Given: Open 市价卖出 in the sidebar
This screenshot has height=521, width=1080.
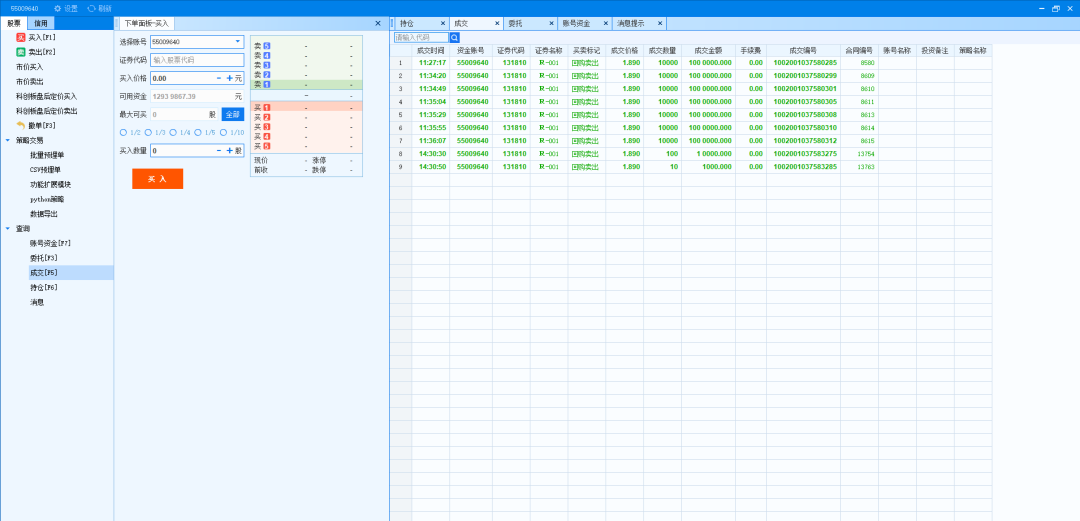Looking at the screenshot, I should pyautogui.click(x=30, y=81).
